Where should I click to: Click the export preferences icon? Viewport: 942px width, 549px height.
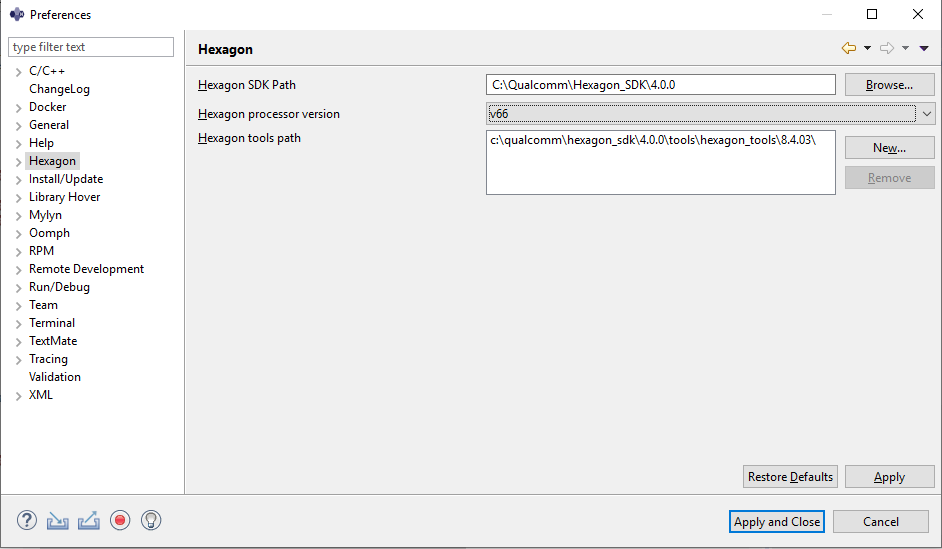click(88, 520)
